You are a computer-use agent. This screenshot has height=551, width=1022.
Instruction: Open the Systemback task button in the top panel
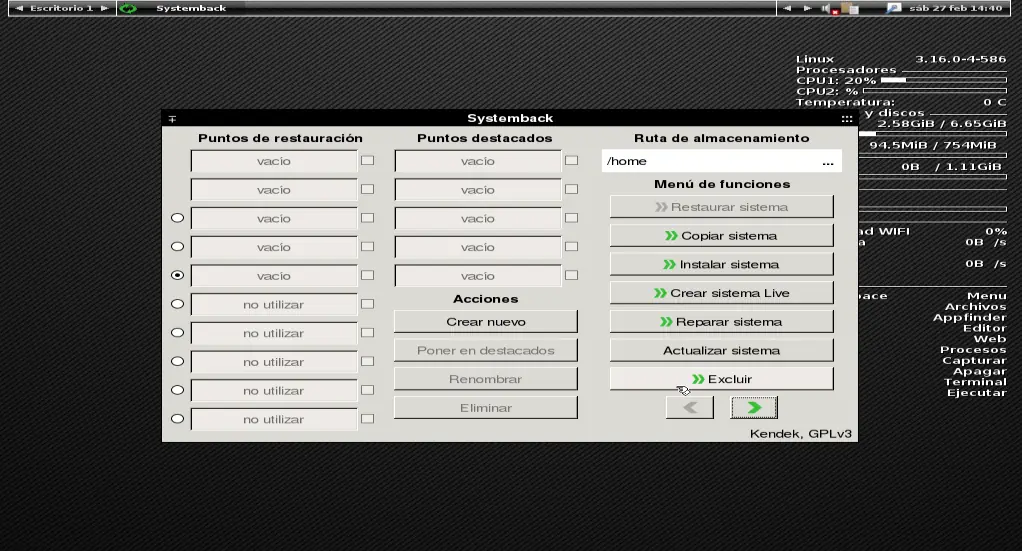coord(191,8)
